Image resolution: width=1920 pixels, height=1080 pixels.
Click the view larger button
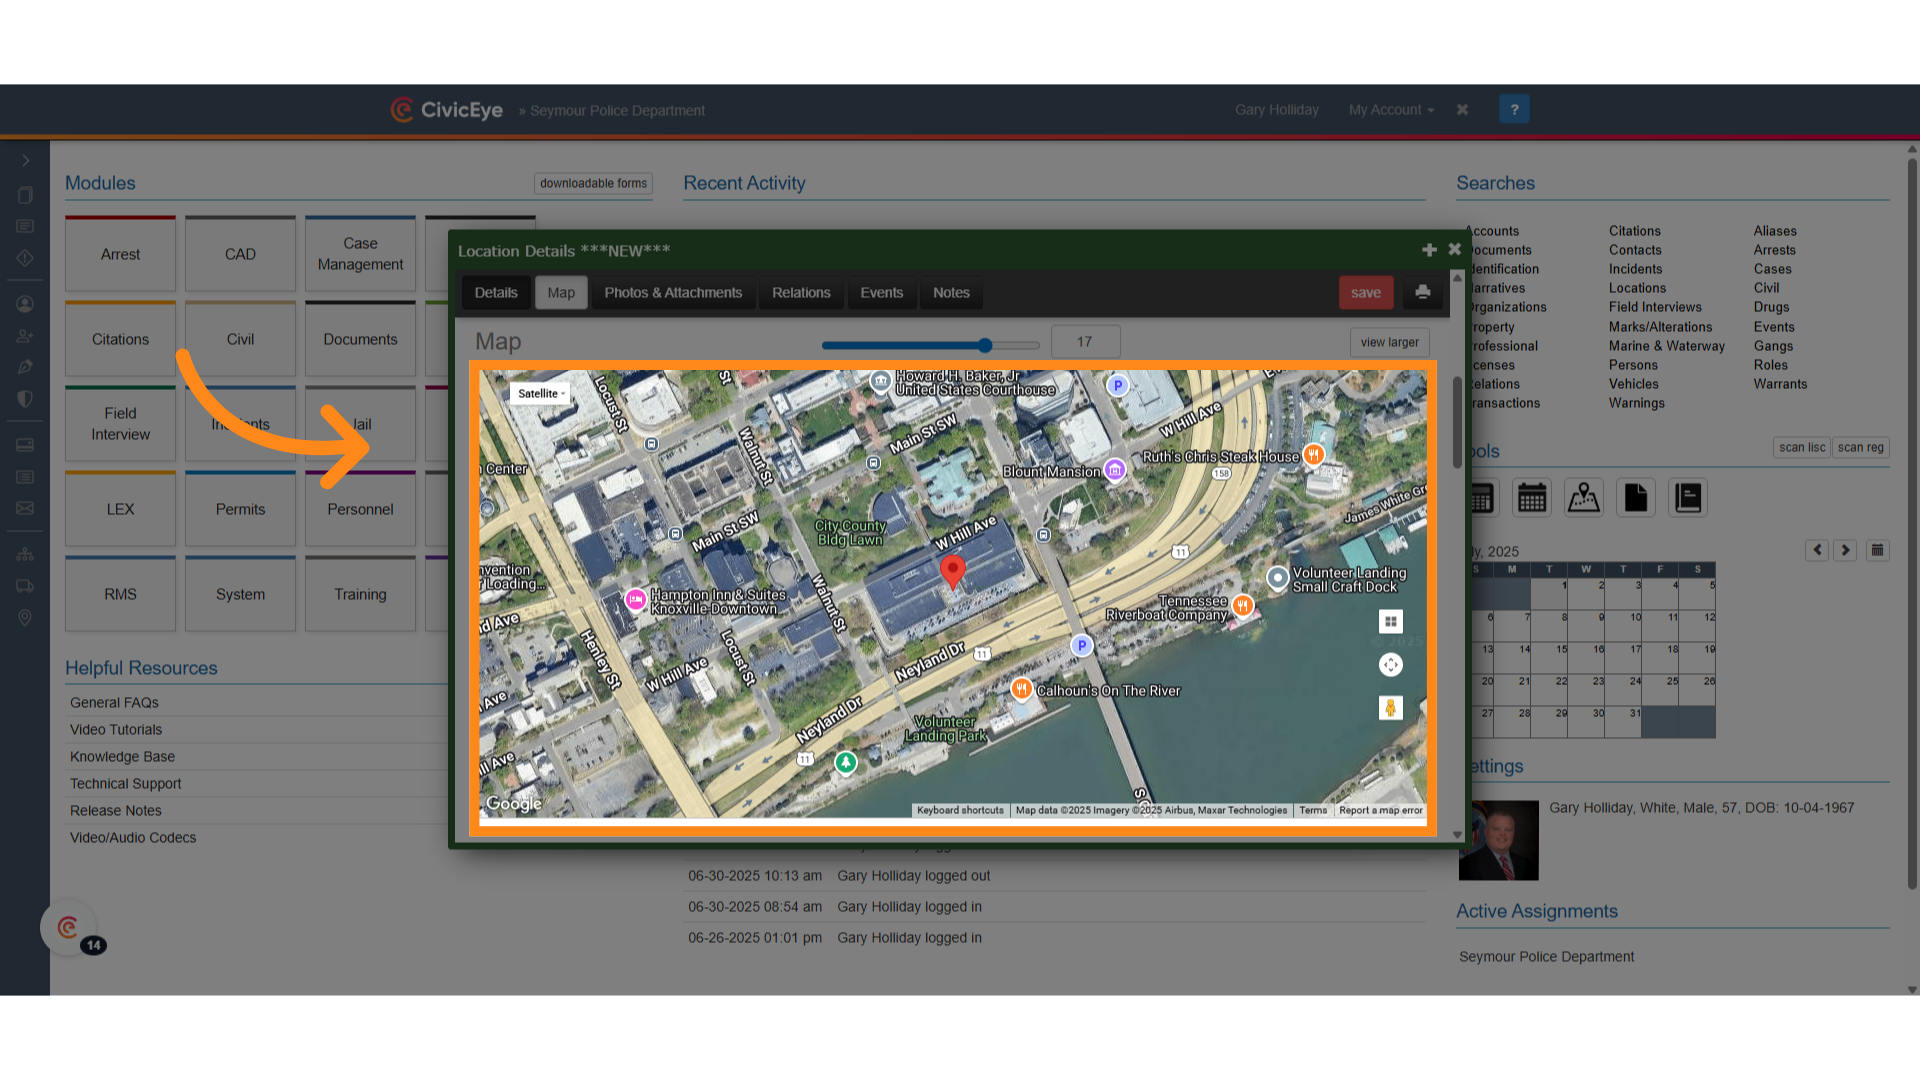1389,342
